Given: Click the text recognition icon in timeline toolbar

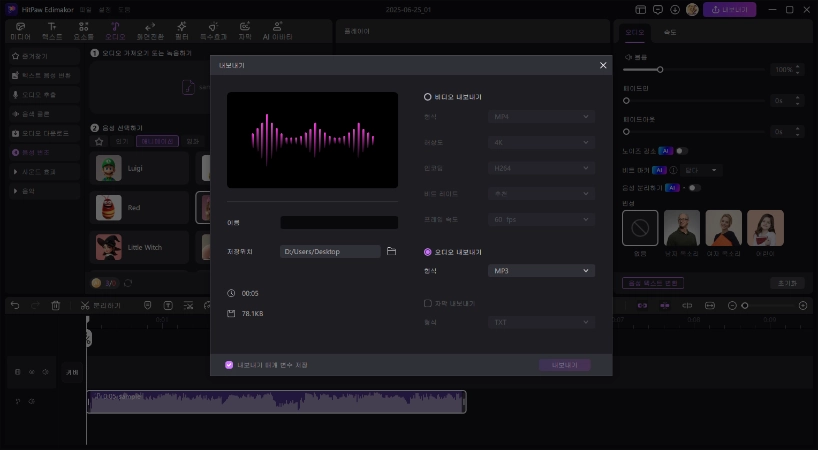Looking at the screenshot, I should (x=168, y=306).
